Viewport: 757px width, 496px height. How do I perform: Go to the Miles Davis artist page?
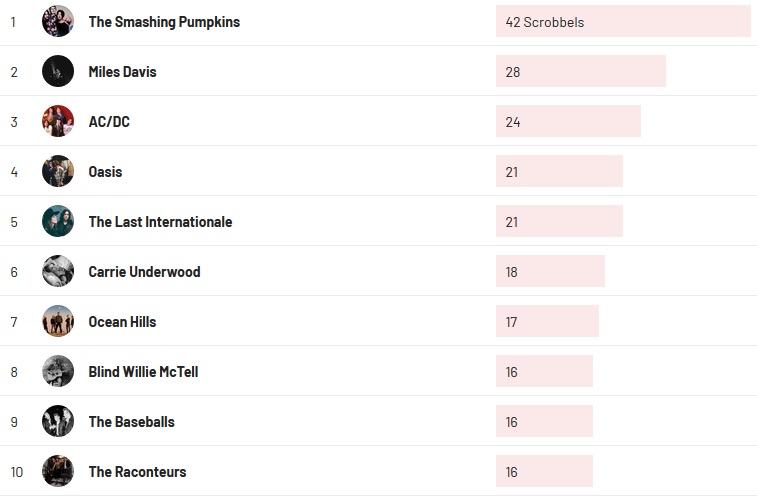122,72
